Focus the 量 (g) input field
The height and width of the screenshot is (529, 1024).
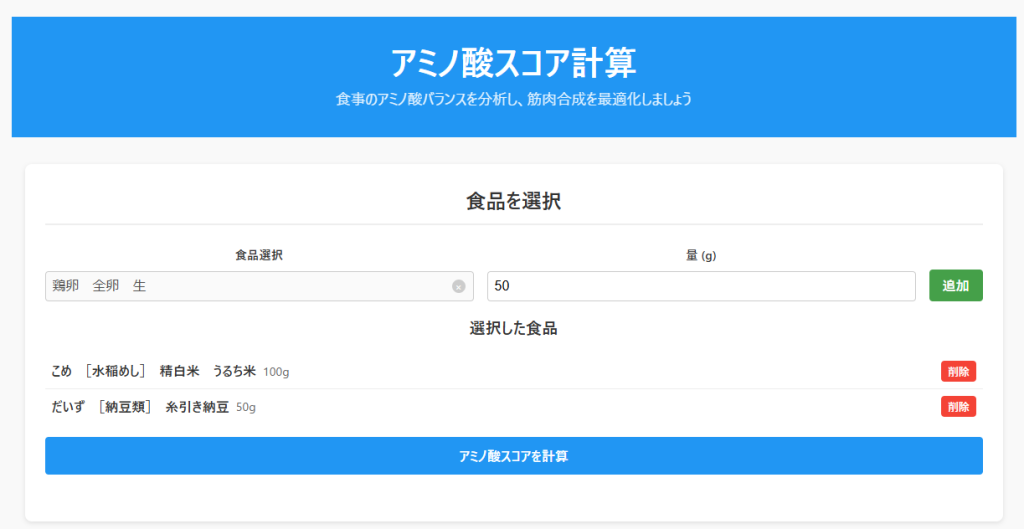click(701, 286)
